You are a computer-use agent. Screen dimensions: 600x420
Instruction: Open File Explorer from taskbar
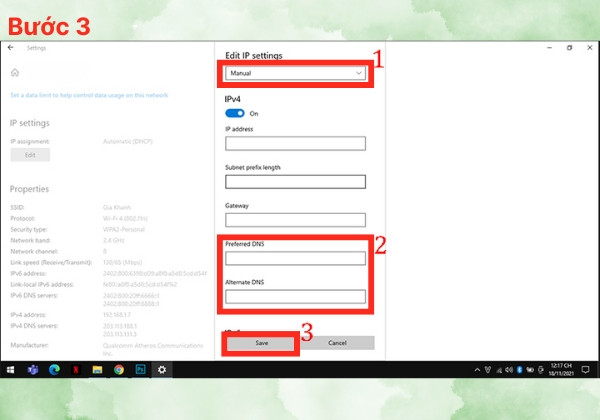coord(97,370)
